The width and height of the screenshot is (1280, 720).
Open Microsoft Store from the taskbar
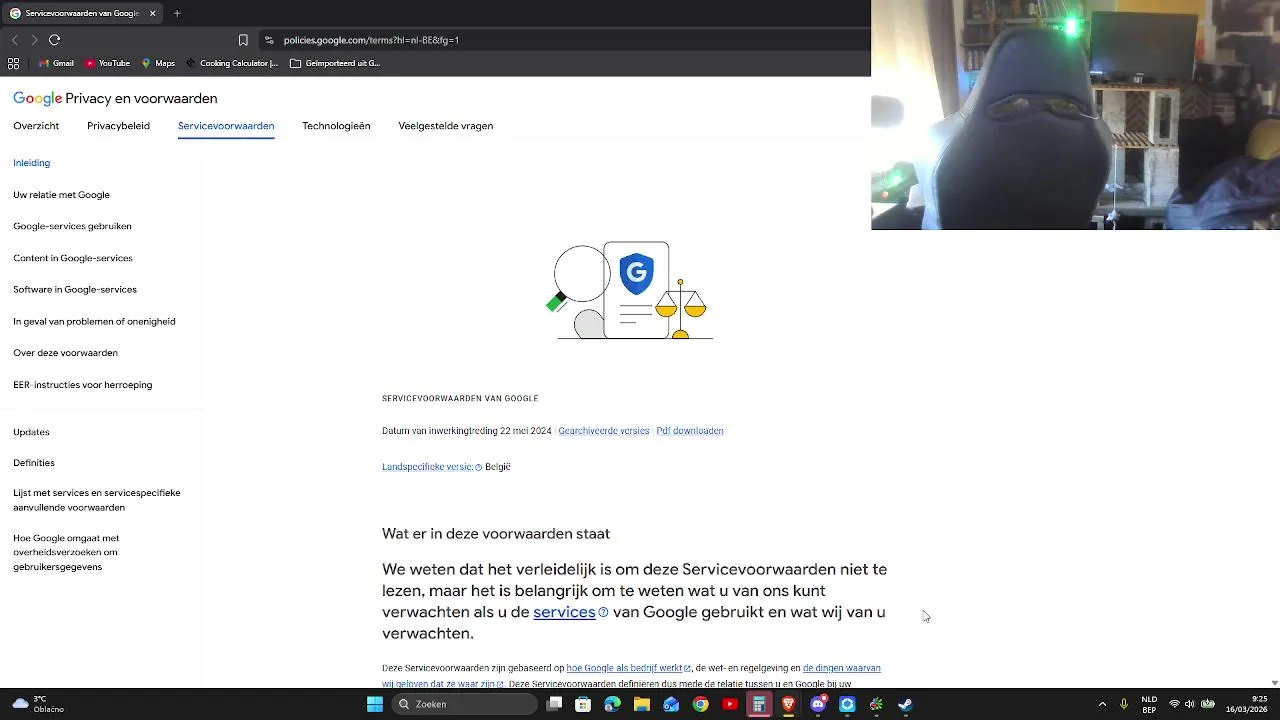point(583,704)
